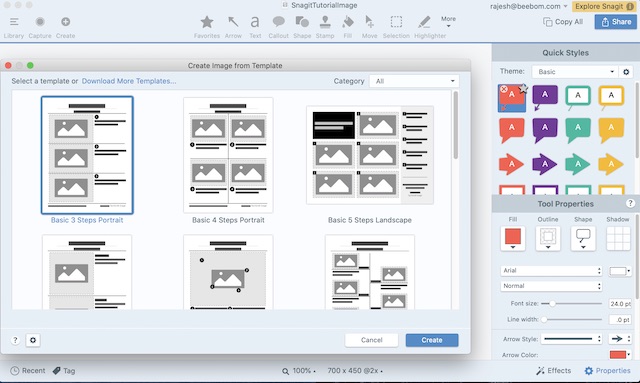Open the 100% zoom menu
This screenshot has height=383, width=640.
pyautogui.click(x=299, y=371)
